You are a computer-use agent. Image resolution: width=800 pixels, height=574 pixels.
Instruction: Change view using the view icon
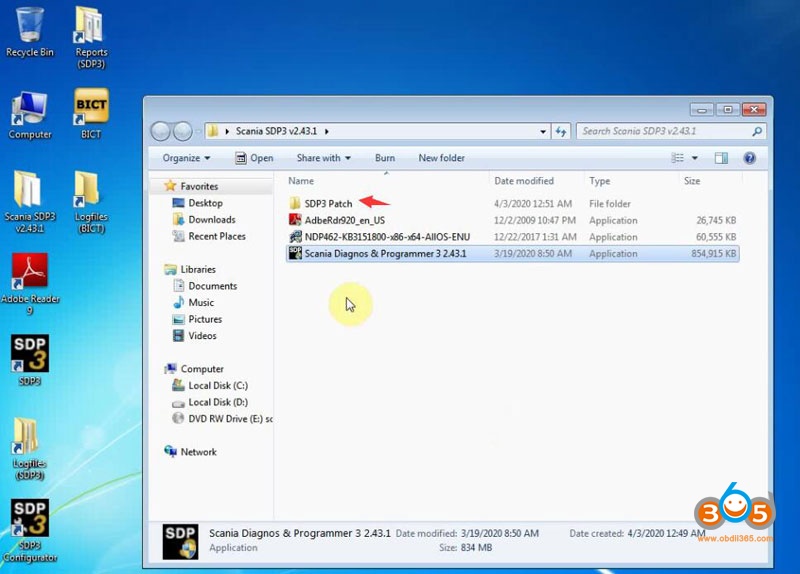pyautogui.click(x=678, y=158)
